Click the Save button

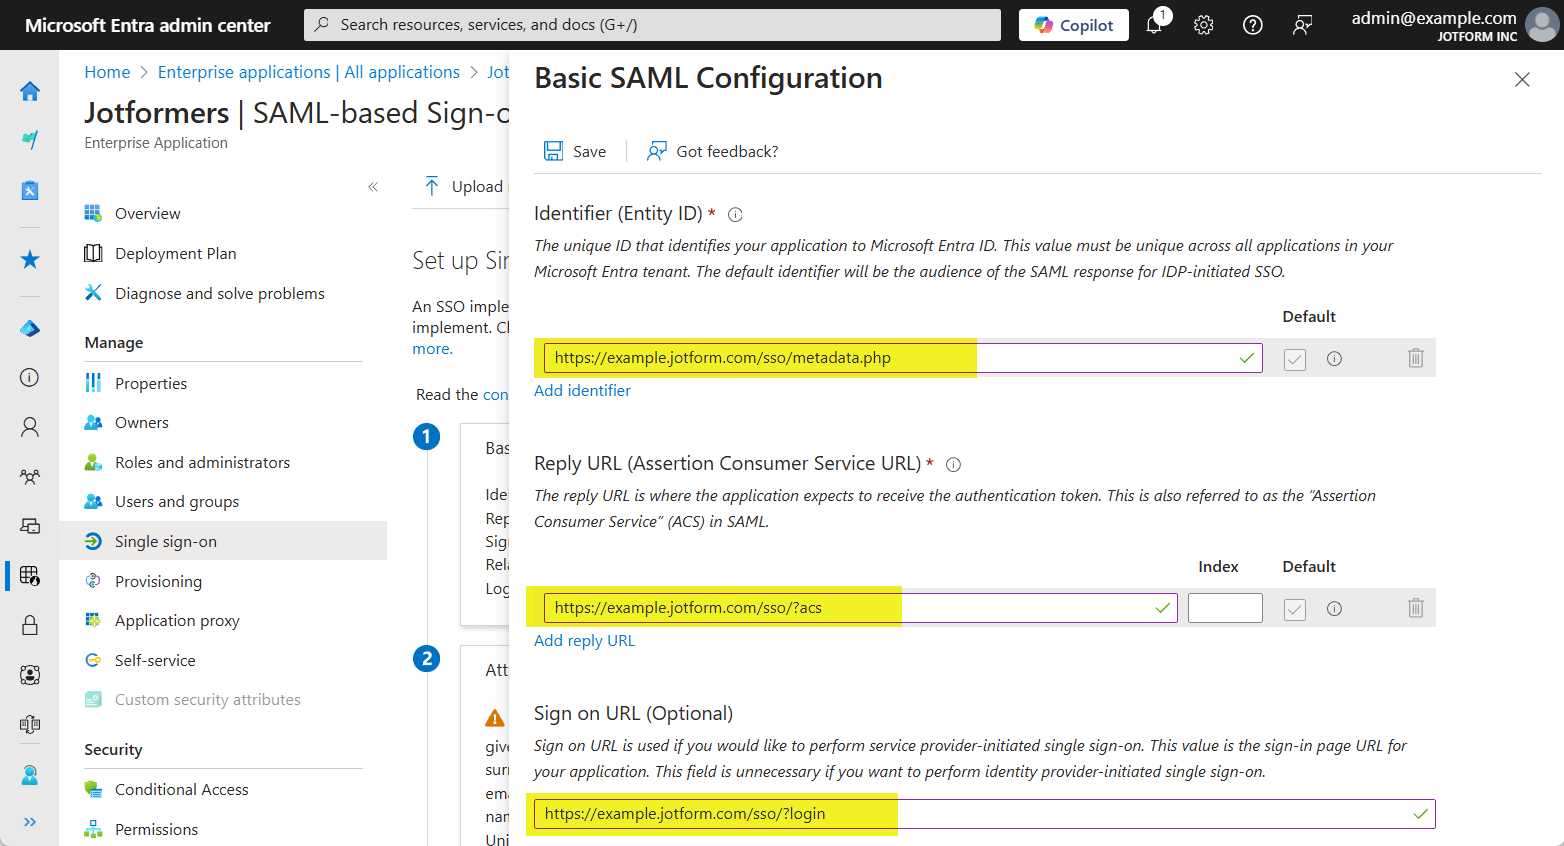click(575, 151)
